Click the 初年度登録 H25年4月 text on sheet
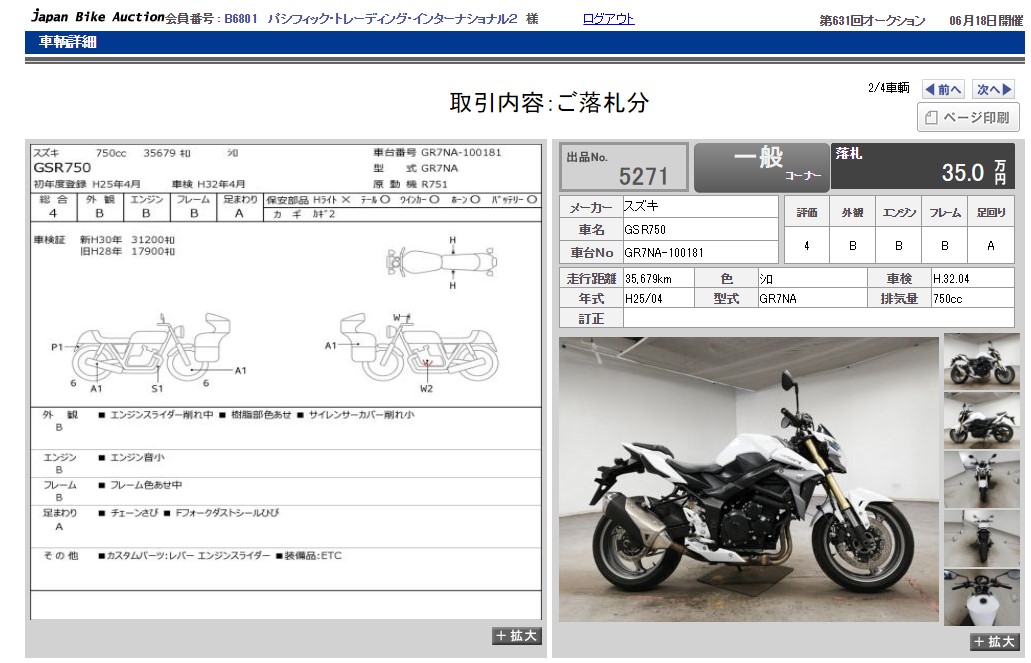This screenshot has width=1031, height=663. [87, 184]
